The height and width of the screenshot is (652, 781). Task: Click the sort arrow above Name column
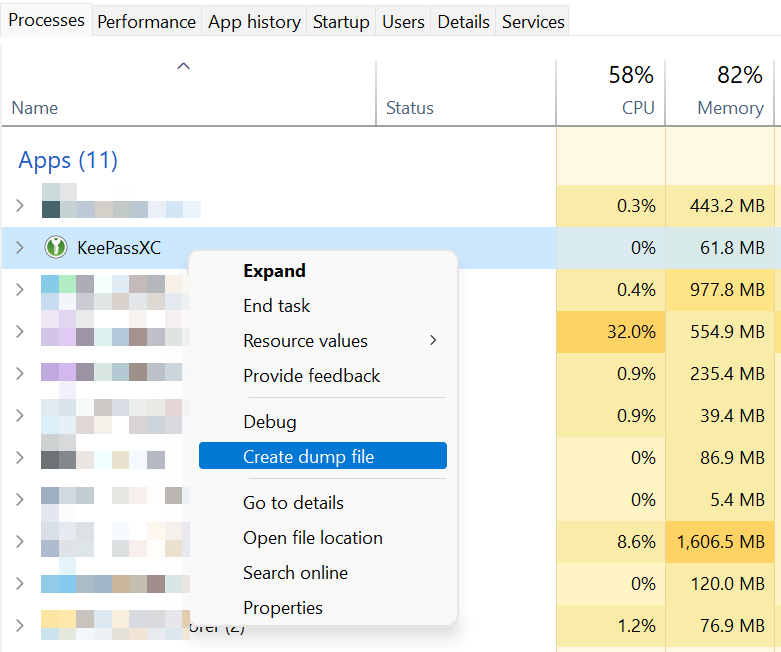pos(184,66)
